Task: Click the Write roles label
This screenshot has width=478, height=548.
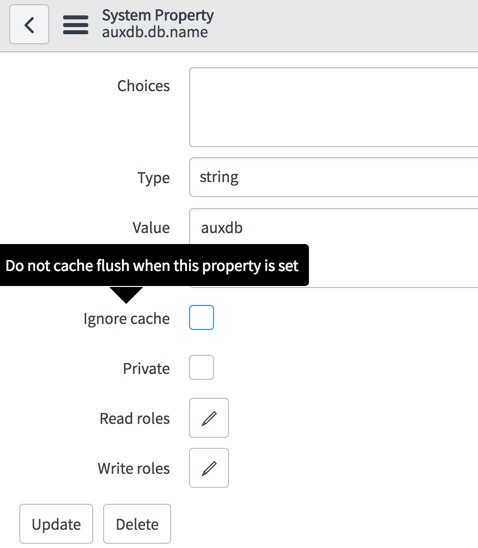Action: (x=134, y=469)
